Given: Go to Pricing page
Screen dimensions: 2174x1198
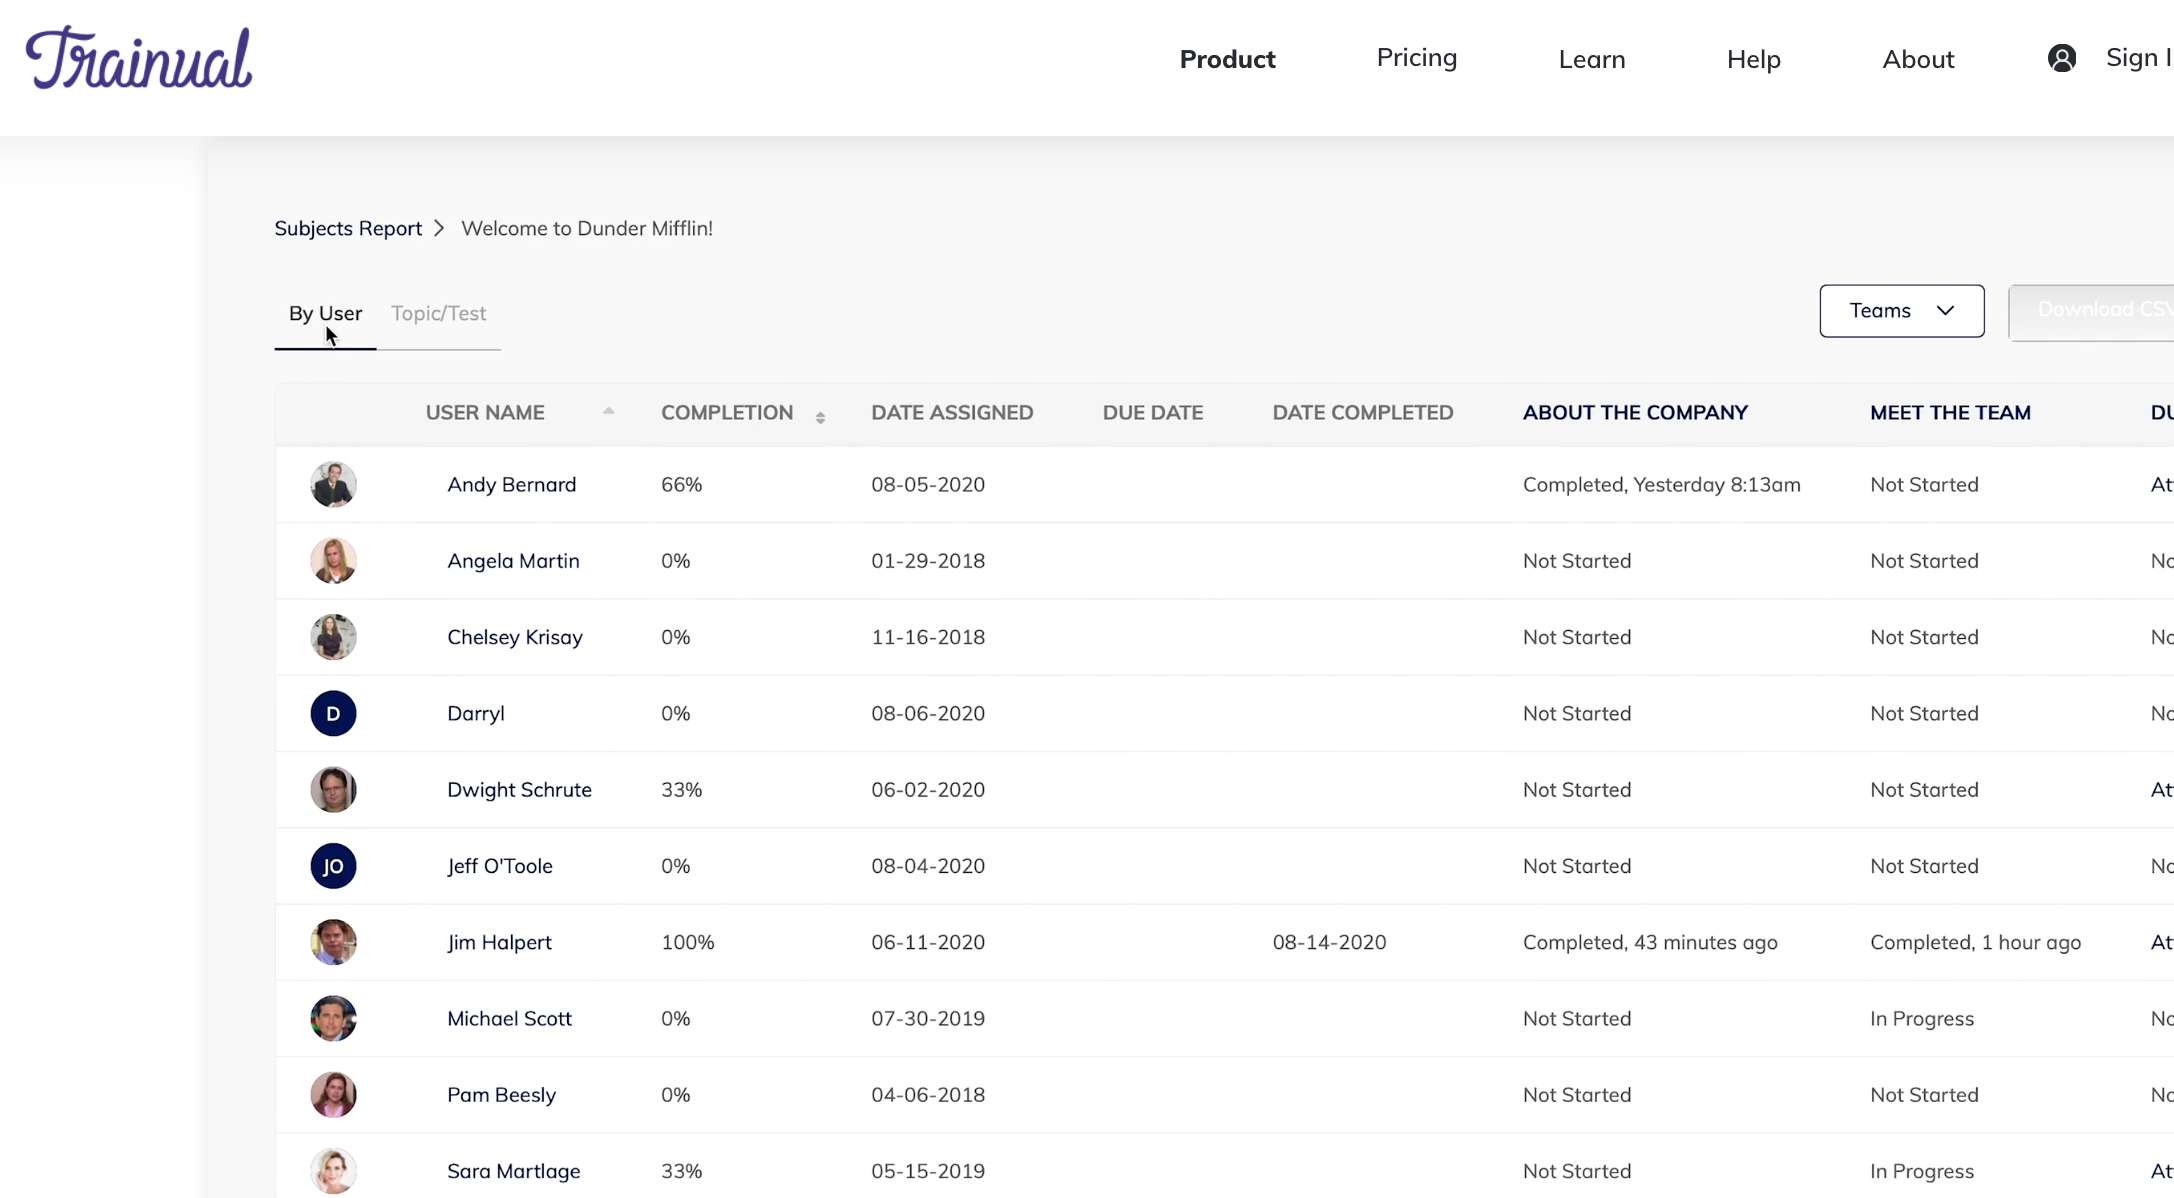Looking at the screenshot, I should [x=1416, y=57].
